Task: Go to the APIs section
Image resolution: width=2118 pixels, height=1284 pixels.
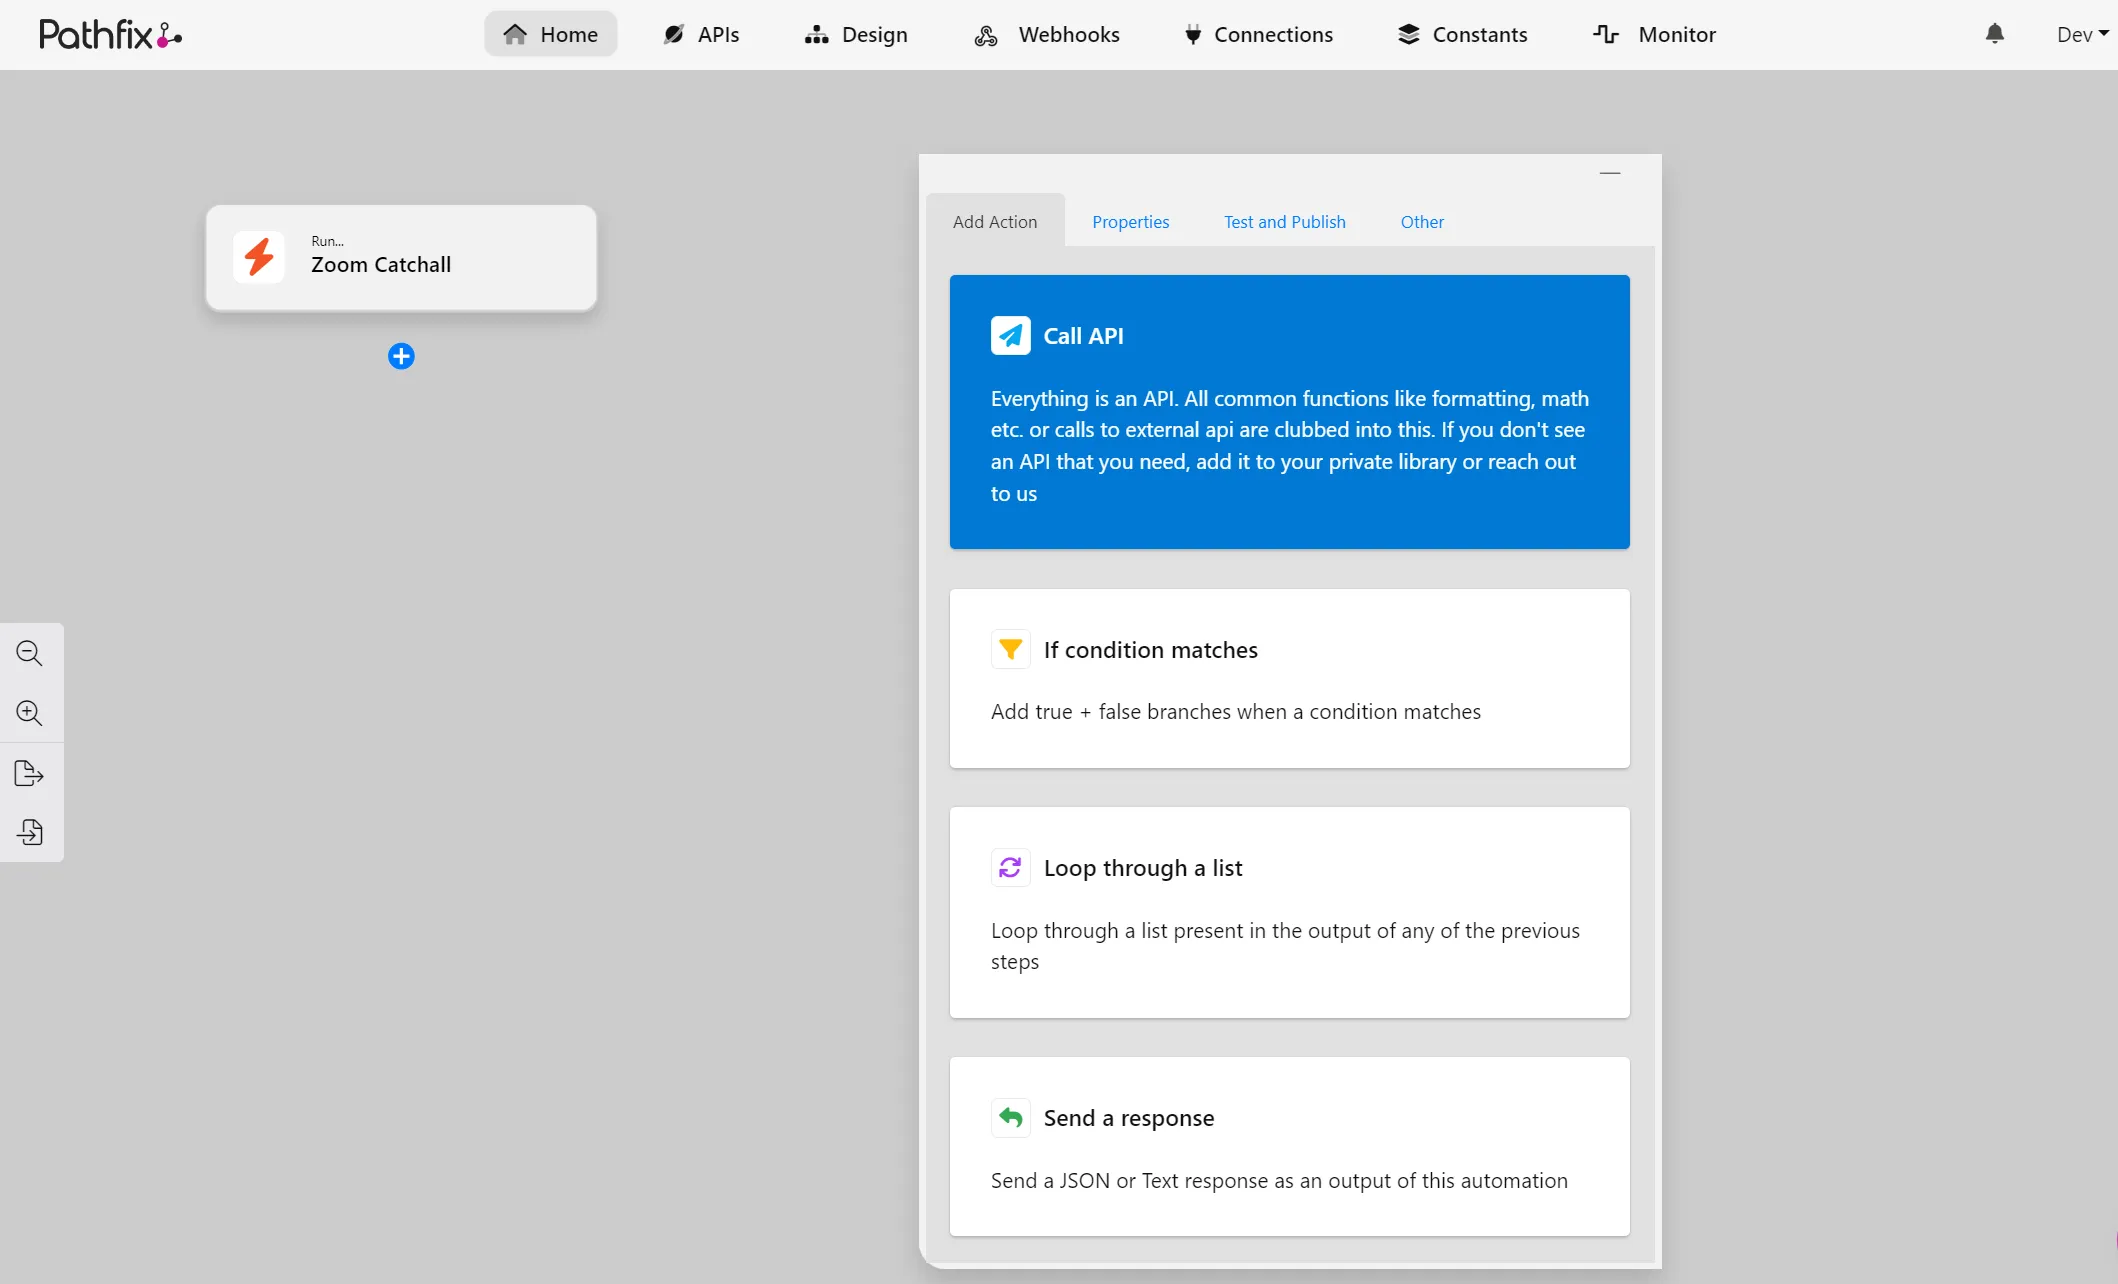Action: tap(701, 34)
